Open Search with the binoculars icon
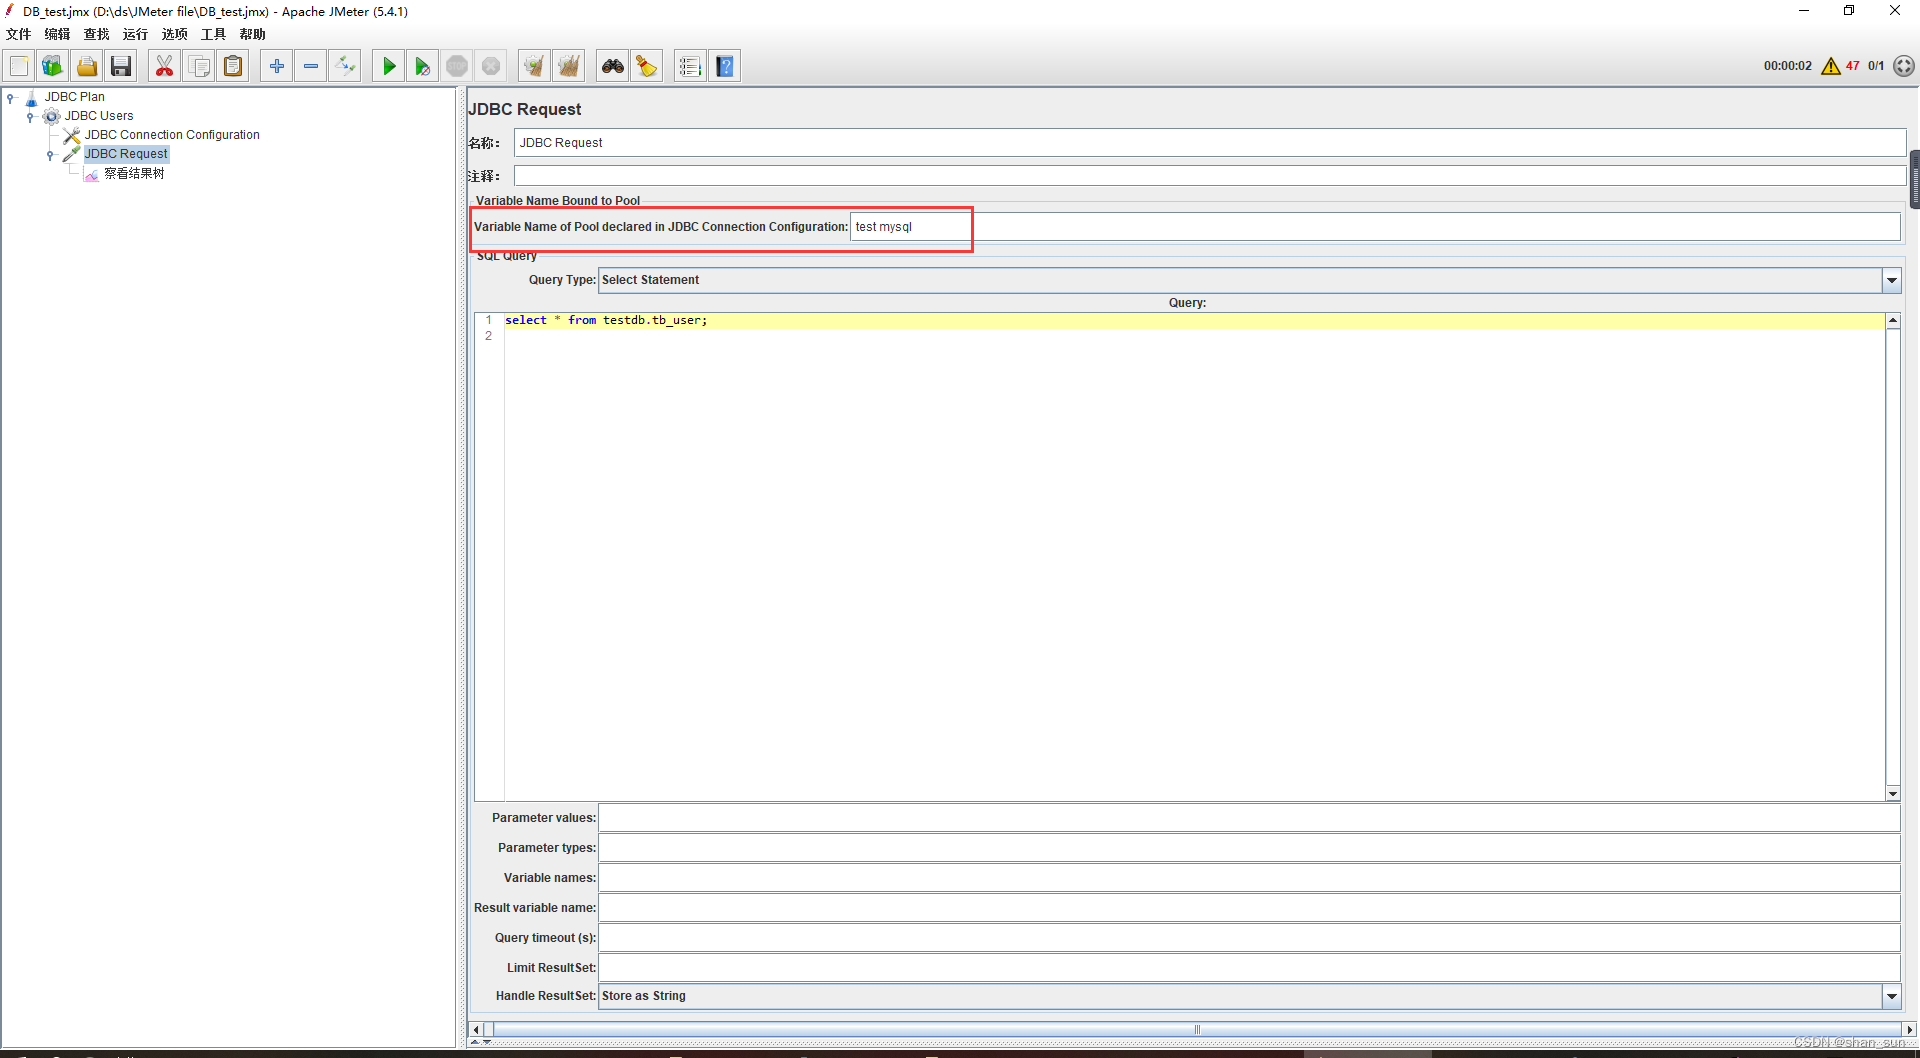 point(613,66)
